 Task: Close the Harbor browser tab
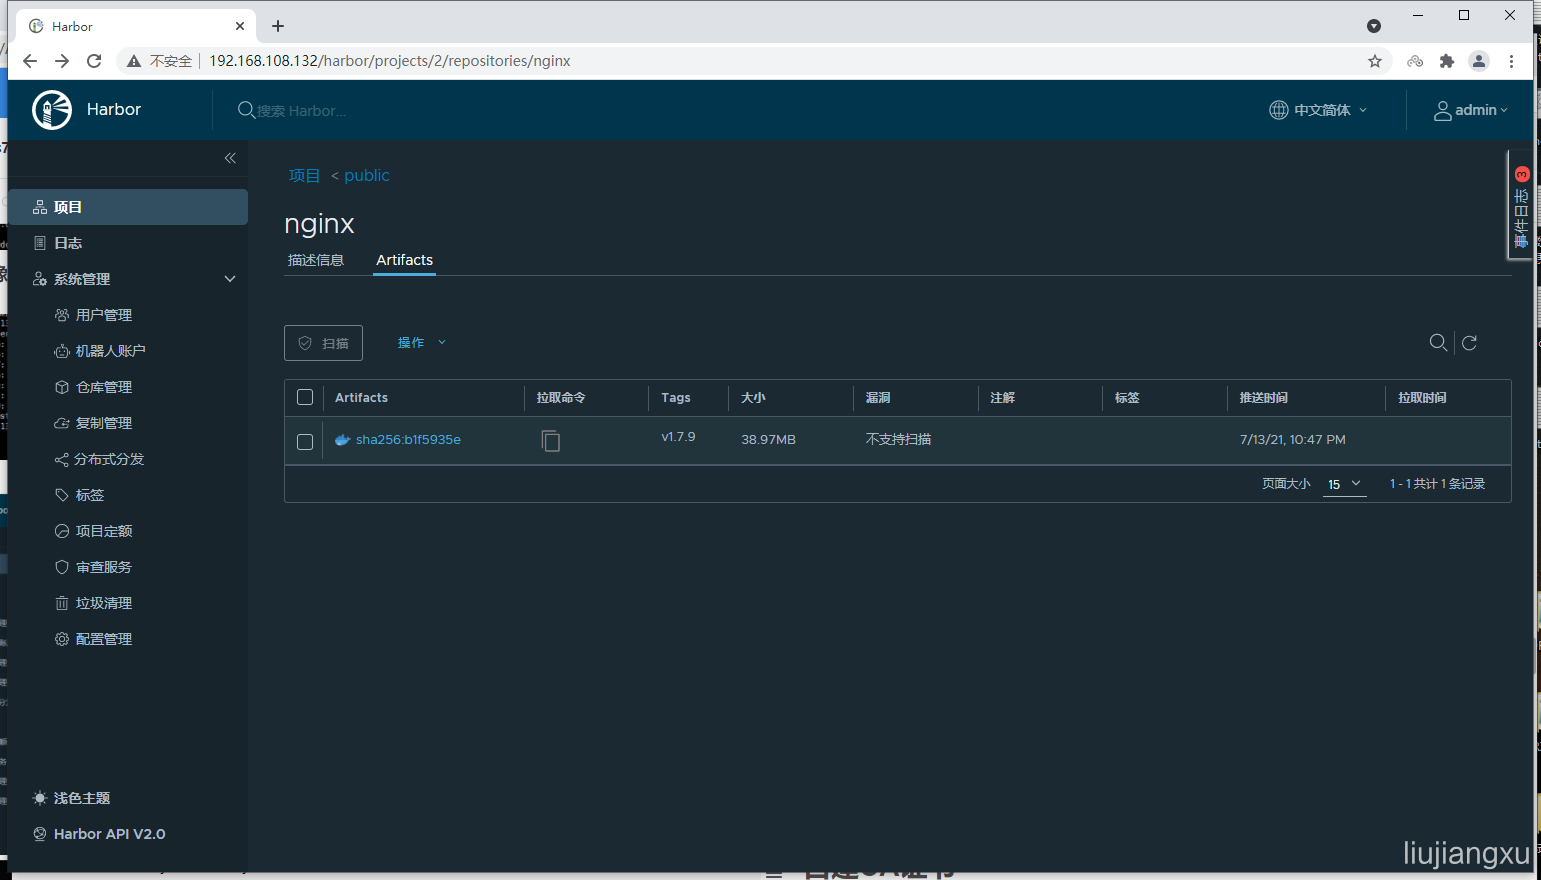tap(240, 26)
